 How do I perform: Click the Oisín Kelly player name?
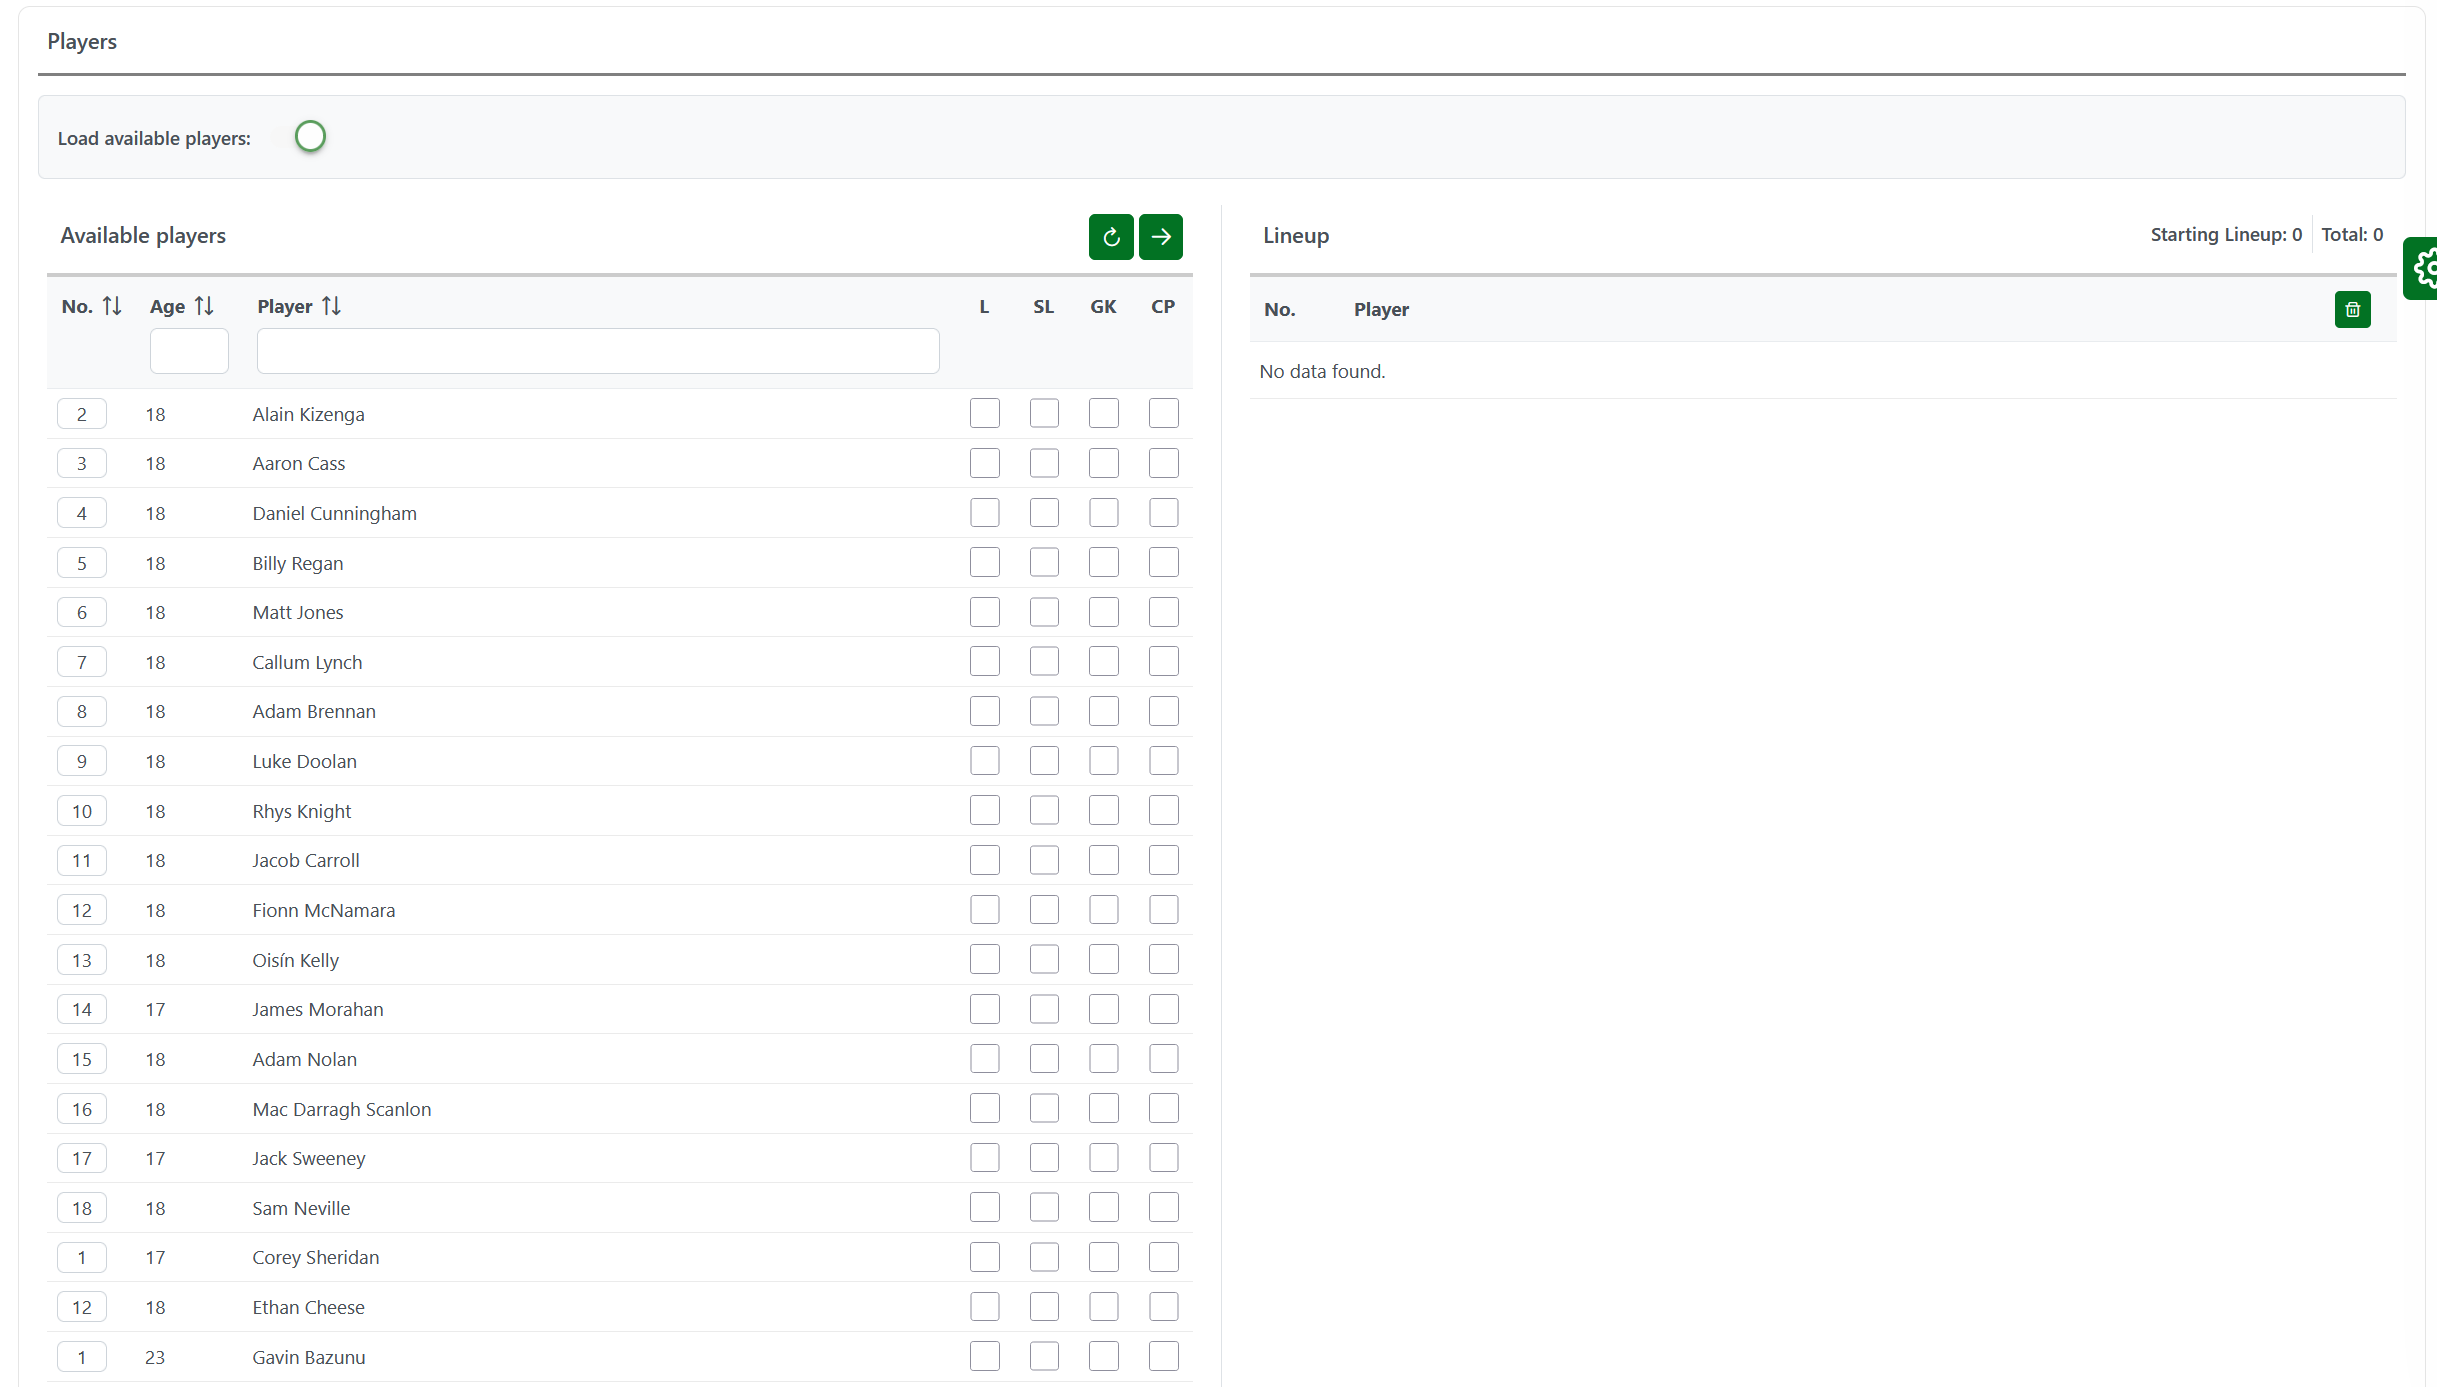(295, 960)
